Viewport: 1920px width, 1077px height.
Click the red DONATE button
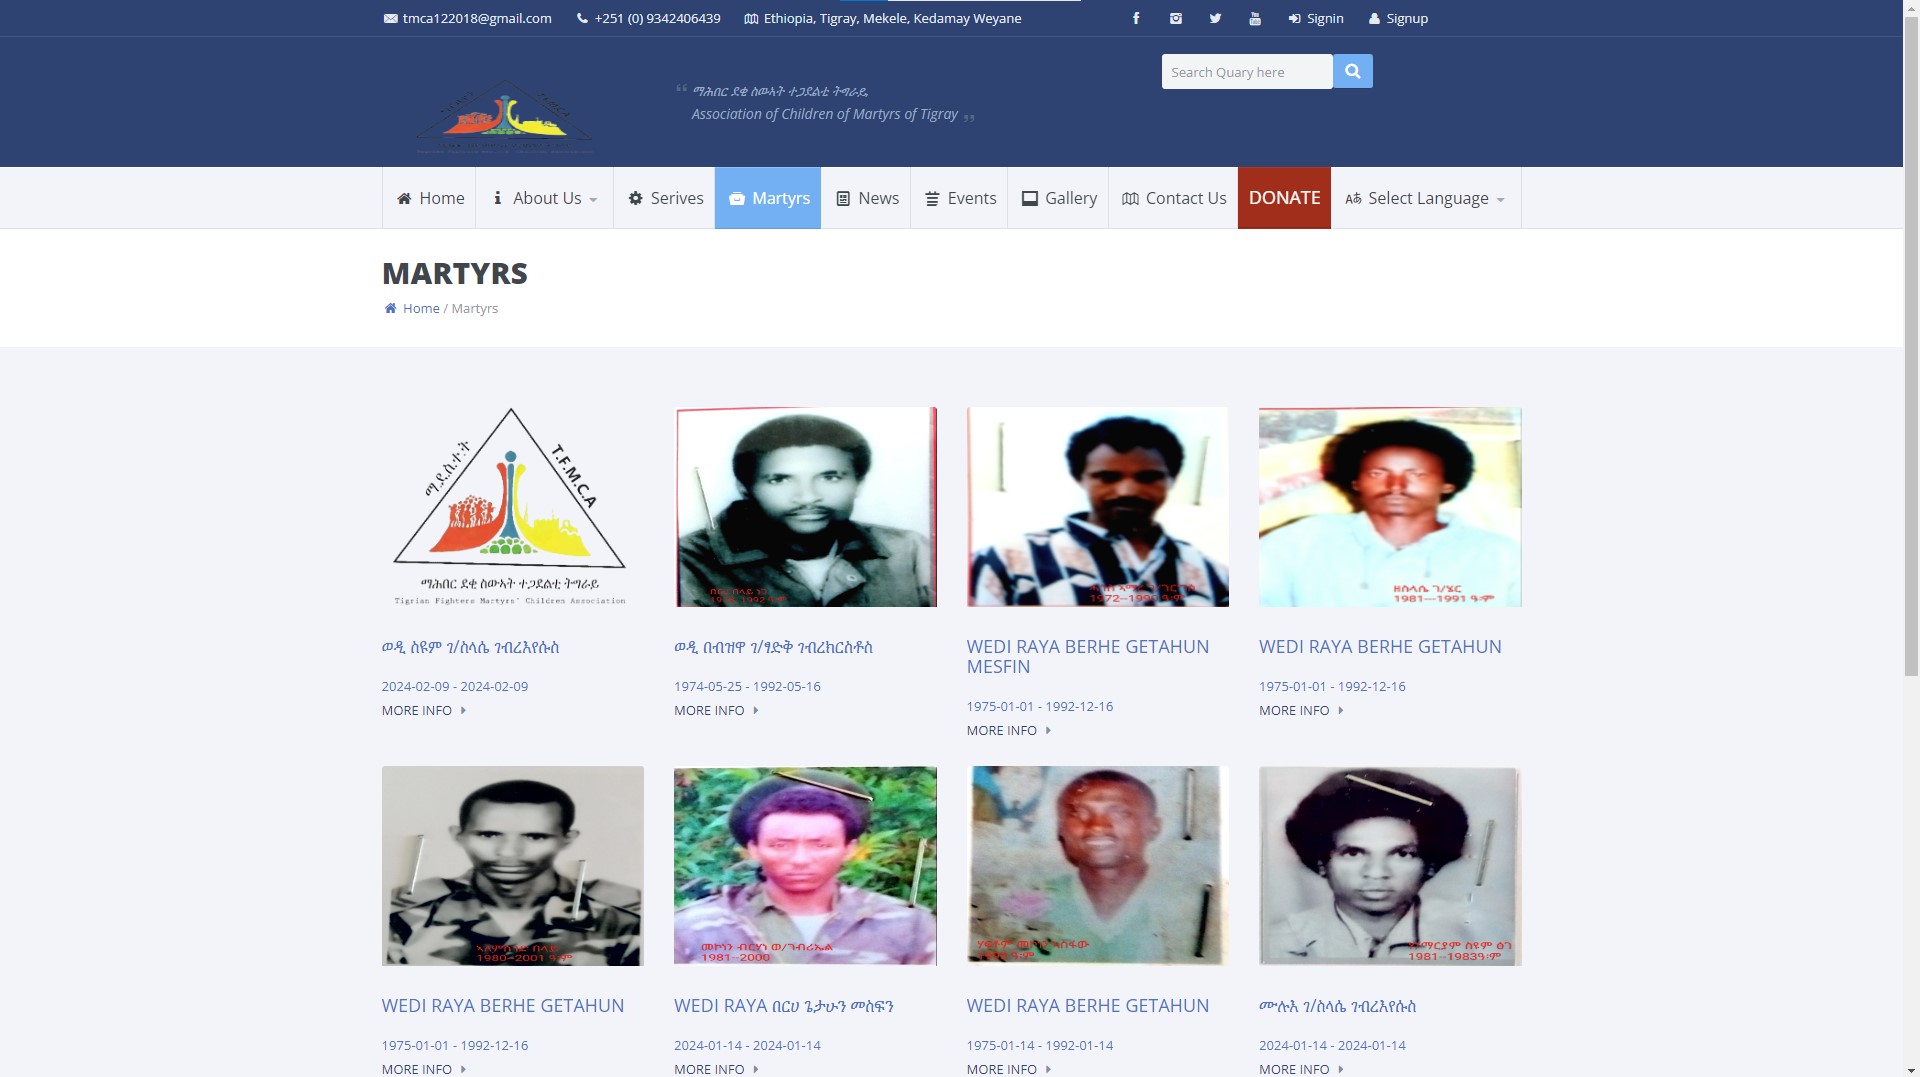[1284, 198]
